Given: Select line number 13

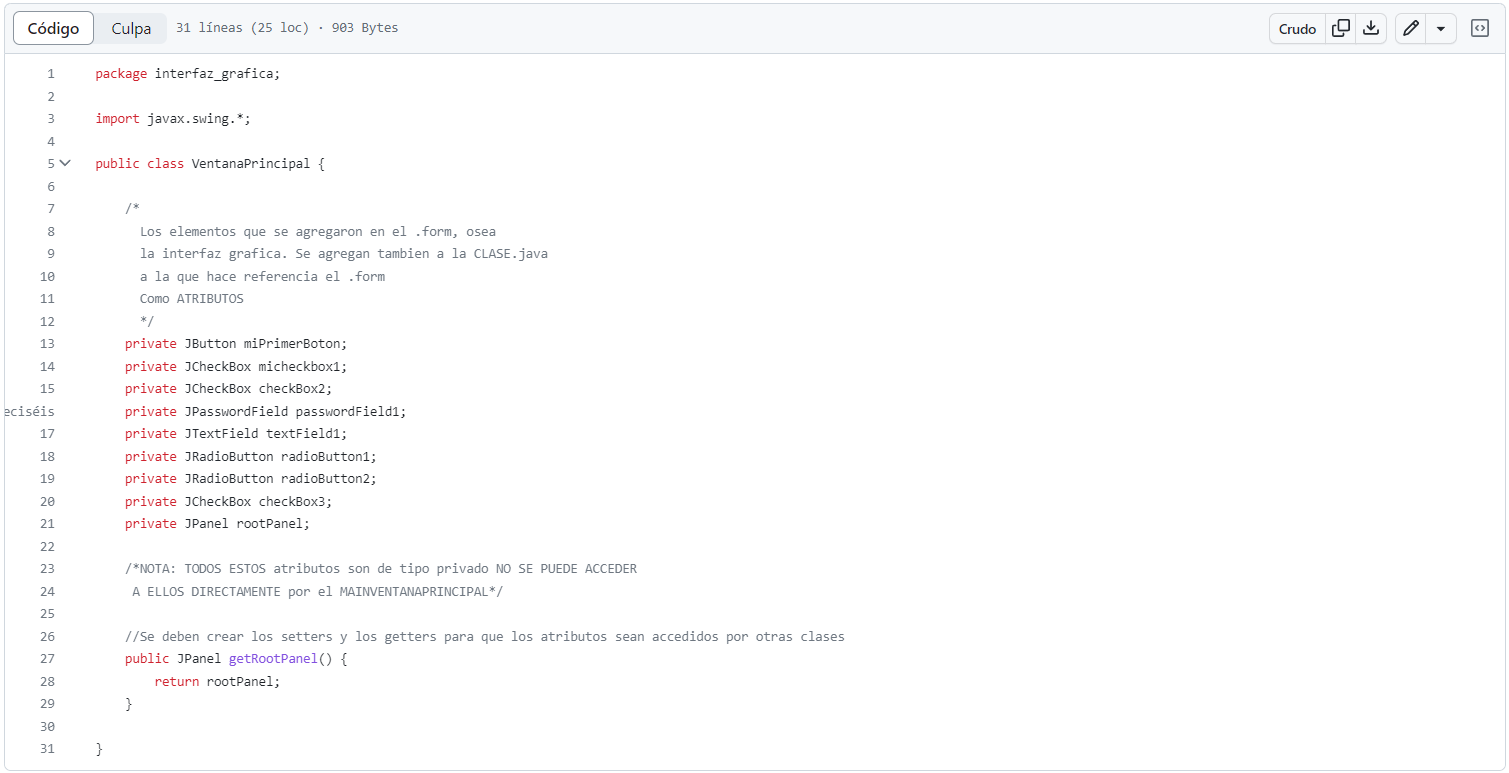Looking at the screenshot, I should [x=47, y=343].
